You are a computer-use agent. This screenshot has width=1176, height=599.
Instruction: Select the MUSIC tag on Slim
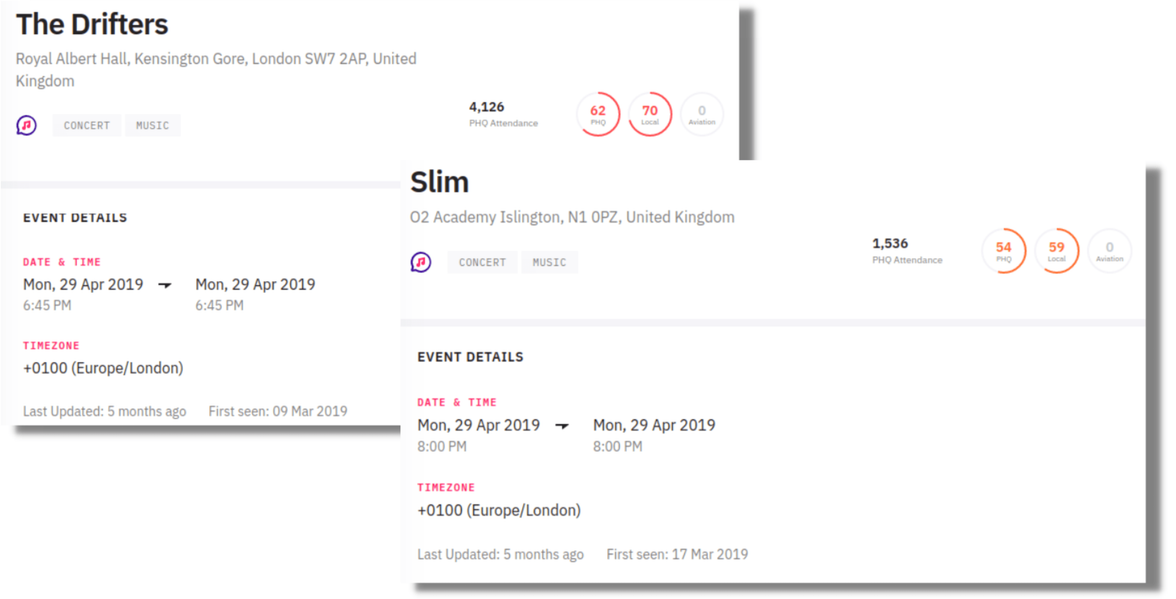[x=549, y=262]
